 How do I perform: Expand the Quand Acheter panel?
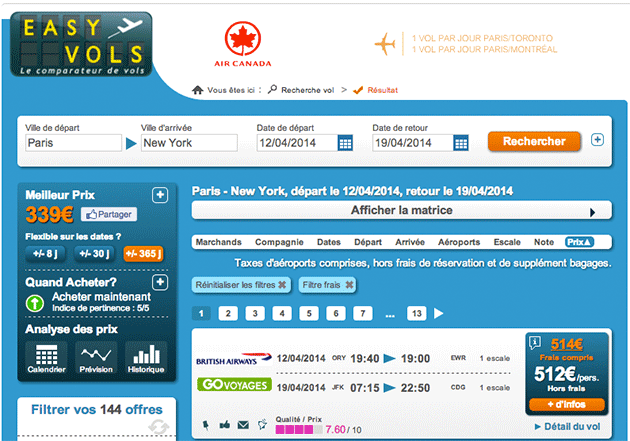160,282
